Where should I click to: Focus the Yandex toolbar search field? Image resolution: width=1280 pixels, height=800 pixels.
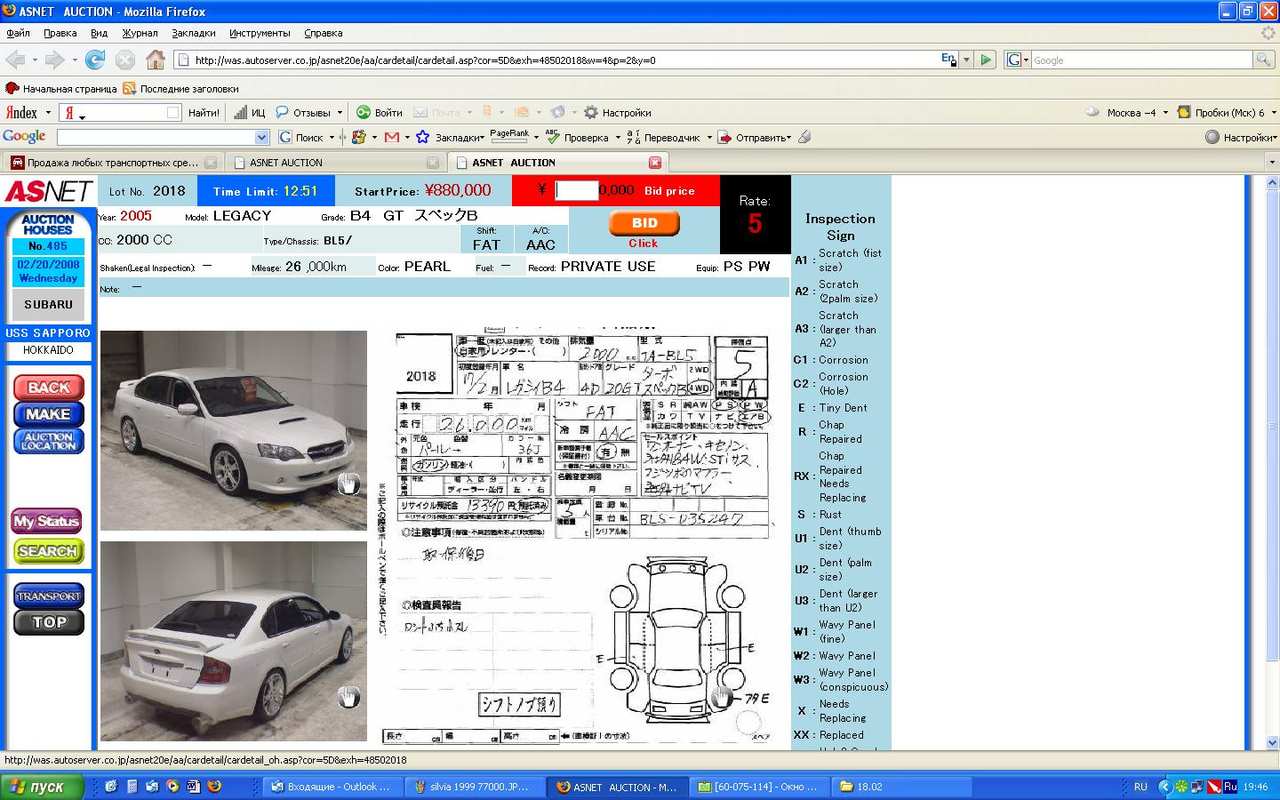pyautogui.click(x=120, y=113)
